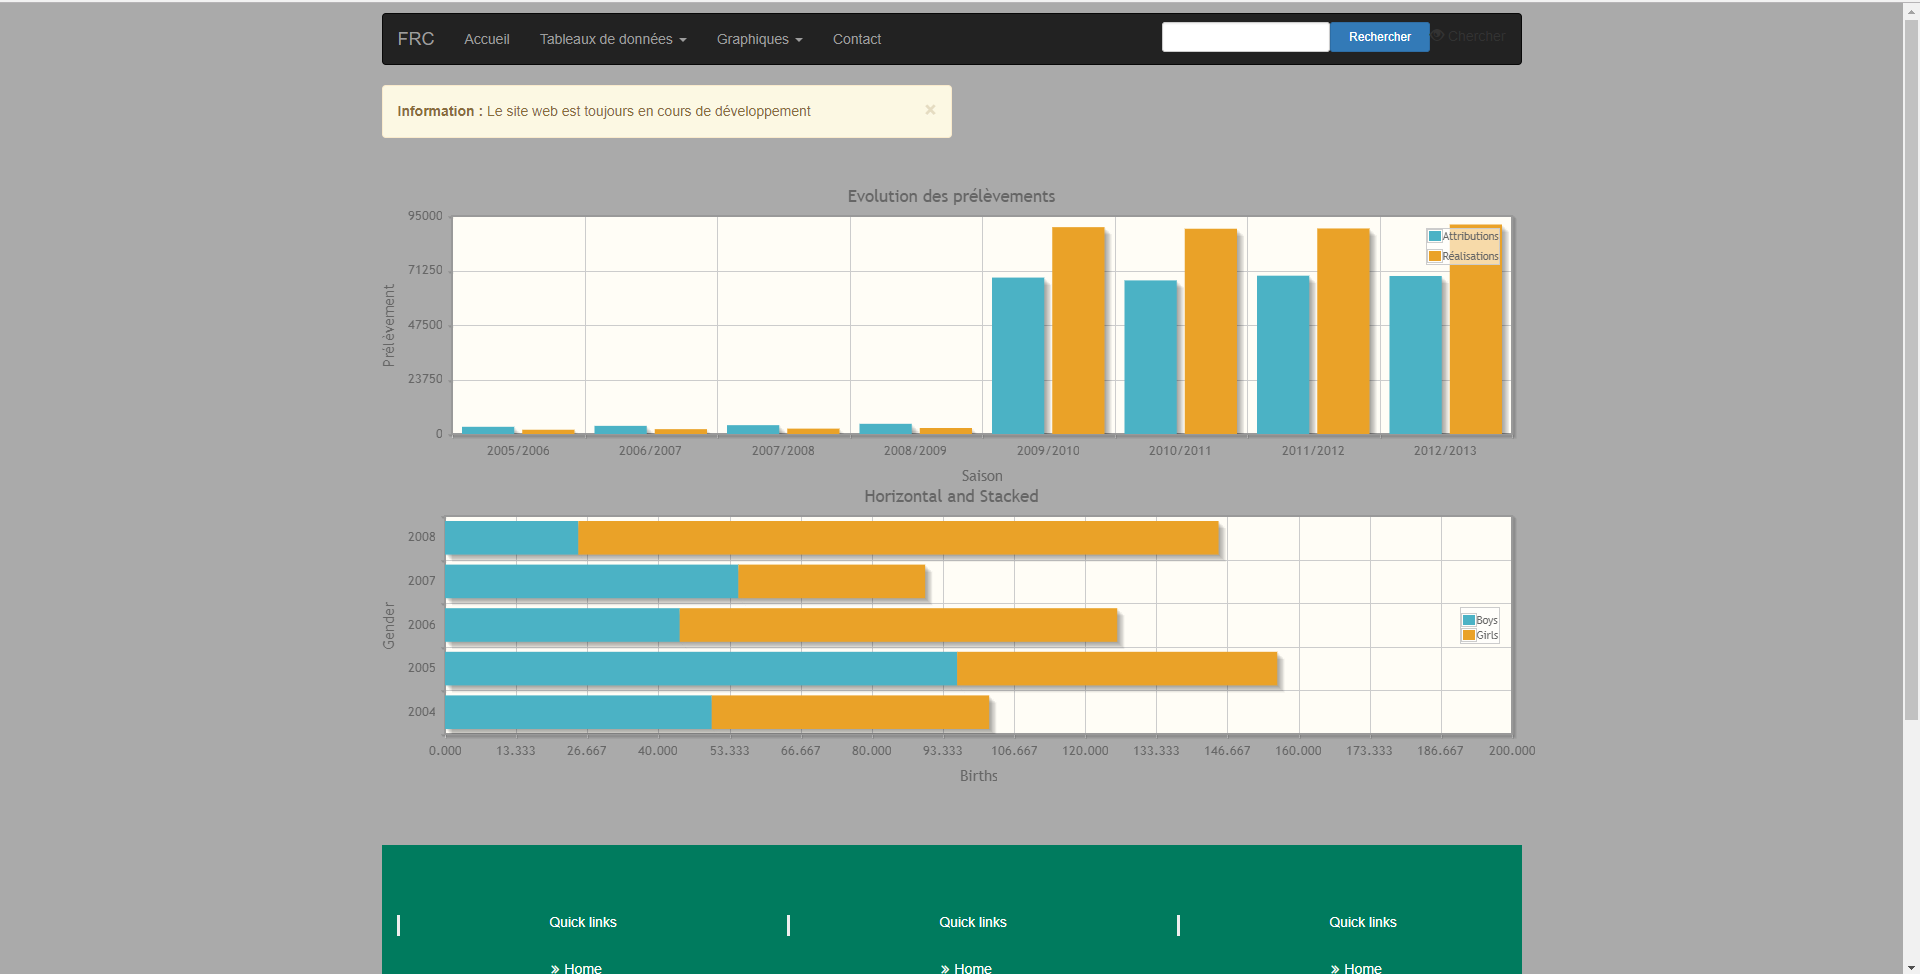This screenshot has height=974, width=1920.
Task: Click the leftmost Quick links footer heading
Action: (x=583, y=922)
